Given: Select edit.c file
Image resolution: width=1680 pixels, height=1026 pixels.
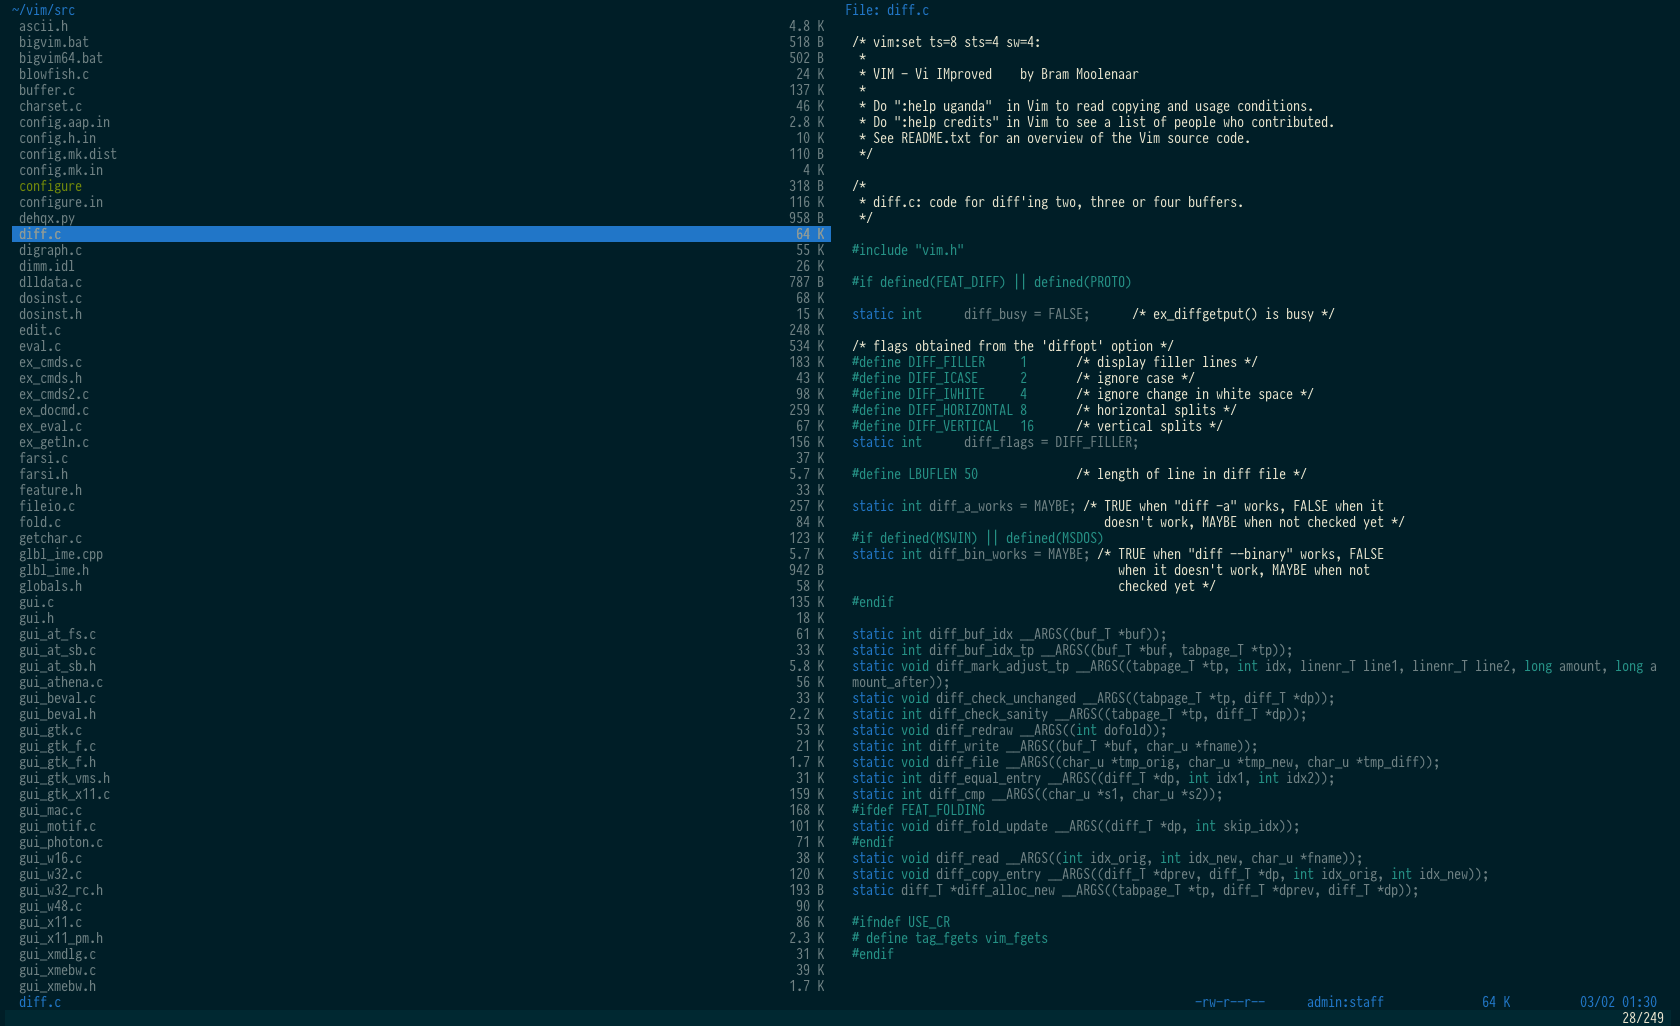Looking at the screenshot, I should click(421, 330).
